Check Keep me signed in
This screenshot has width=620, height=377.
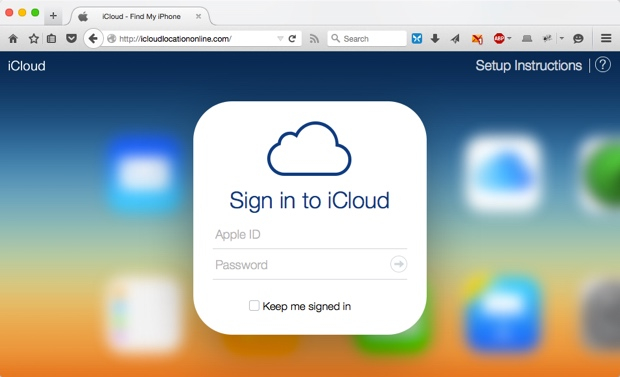(x=254, y=305)
